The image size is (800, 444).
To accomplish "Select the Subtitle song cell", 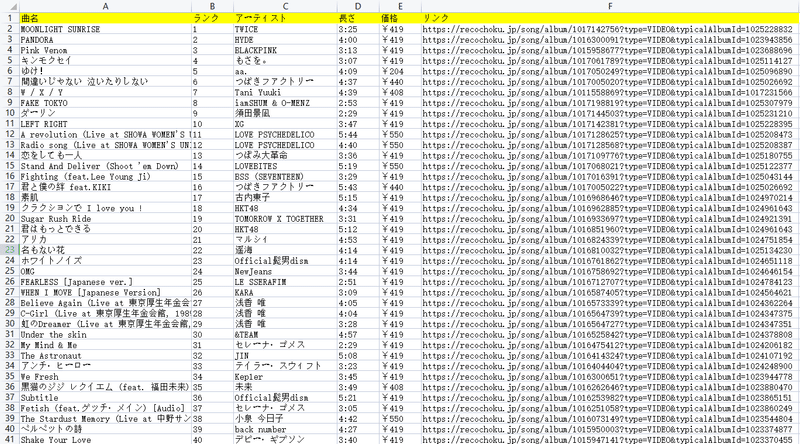I will 106,398.
